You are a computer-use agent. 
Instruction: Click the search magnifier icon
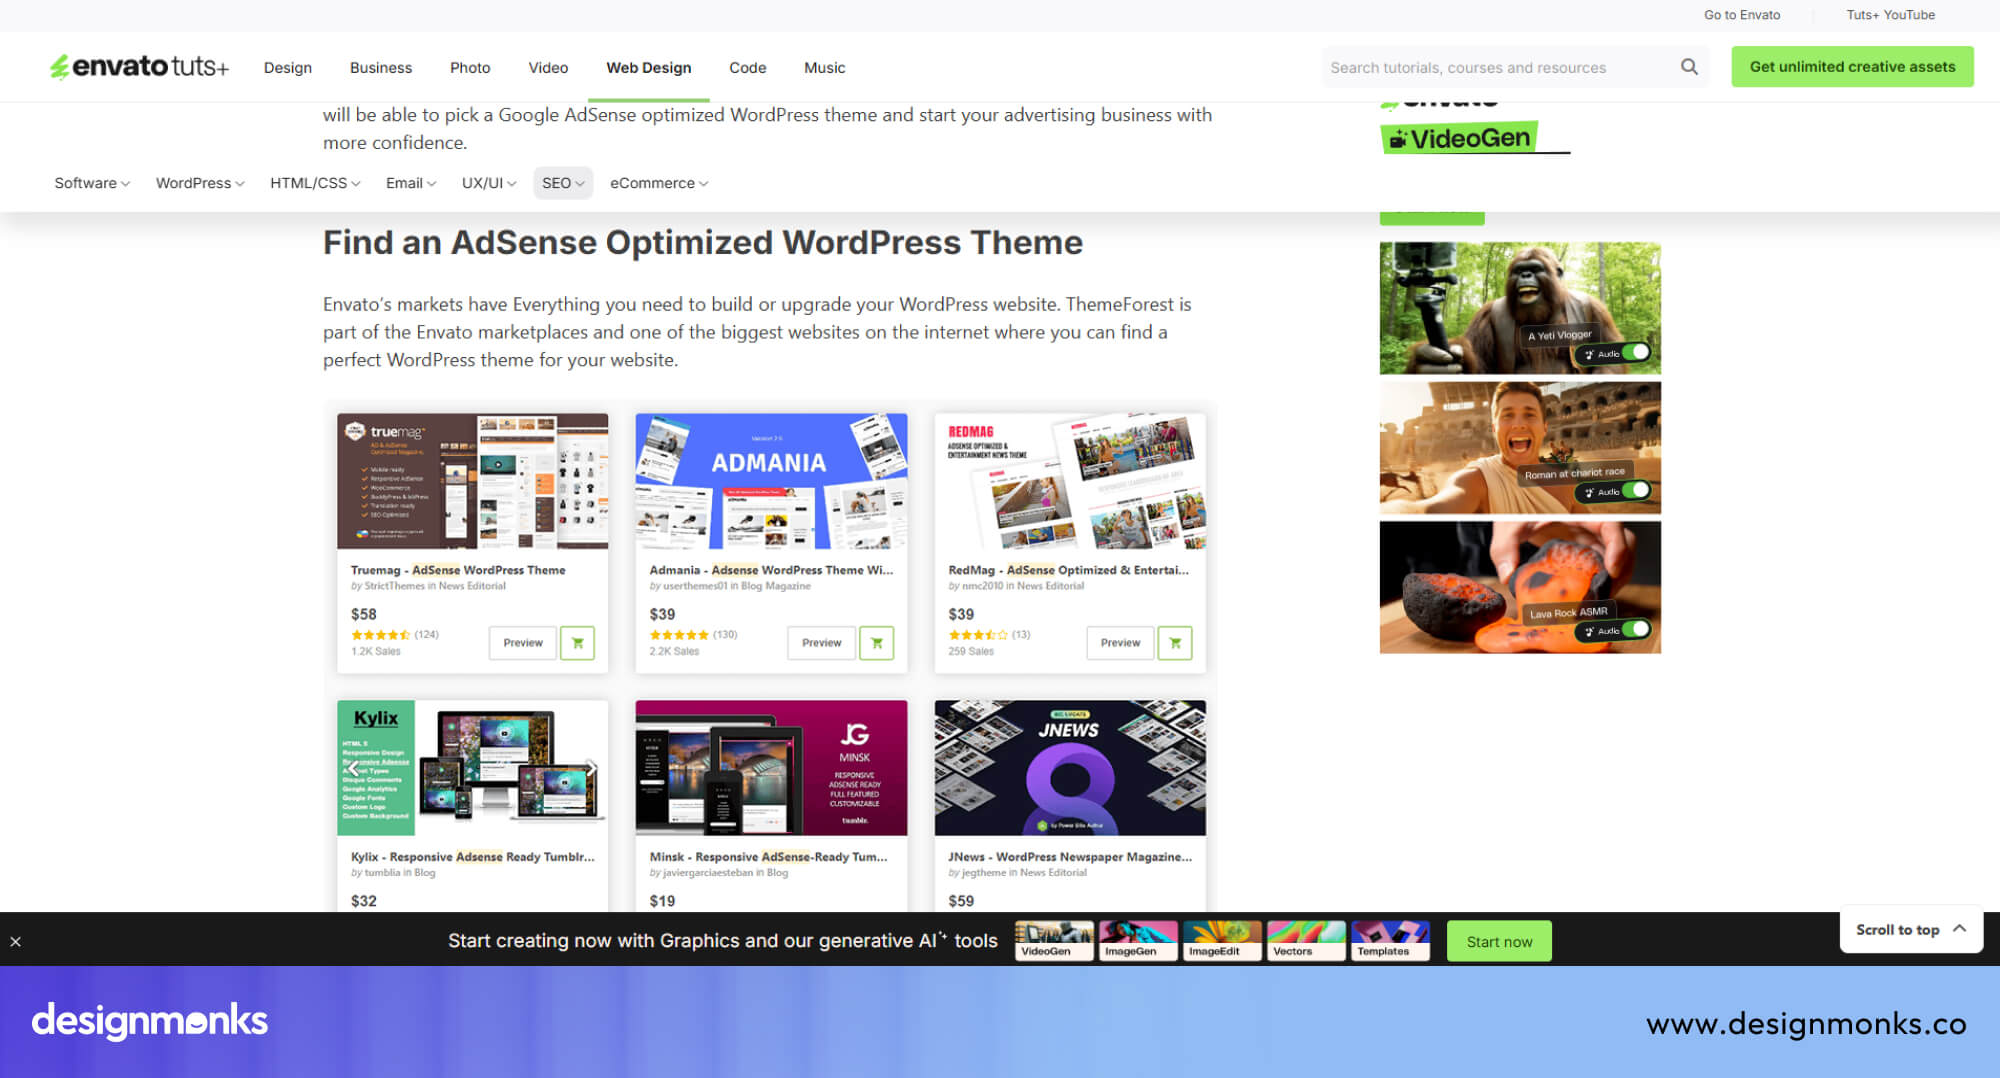[1689, 67]
